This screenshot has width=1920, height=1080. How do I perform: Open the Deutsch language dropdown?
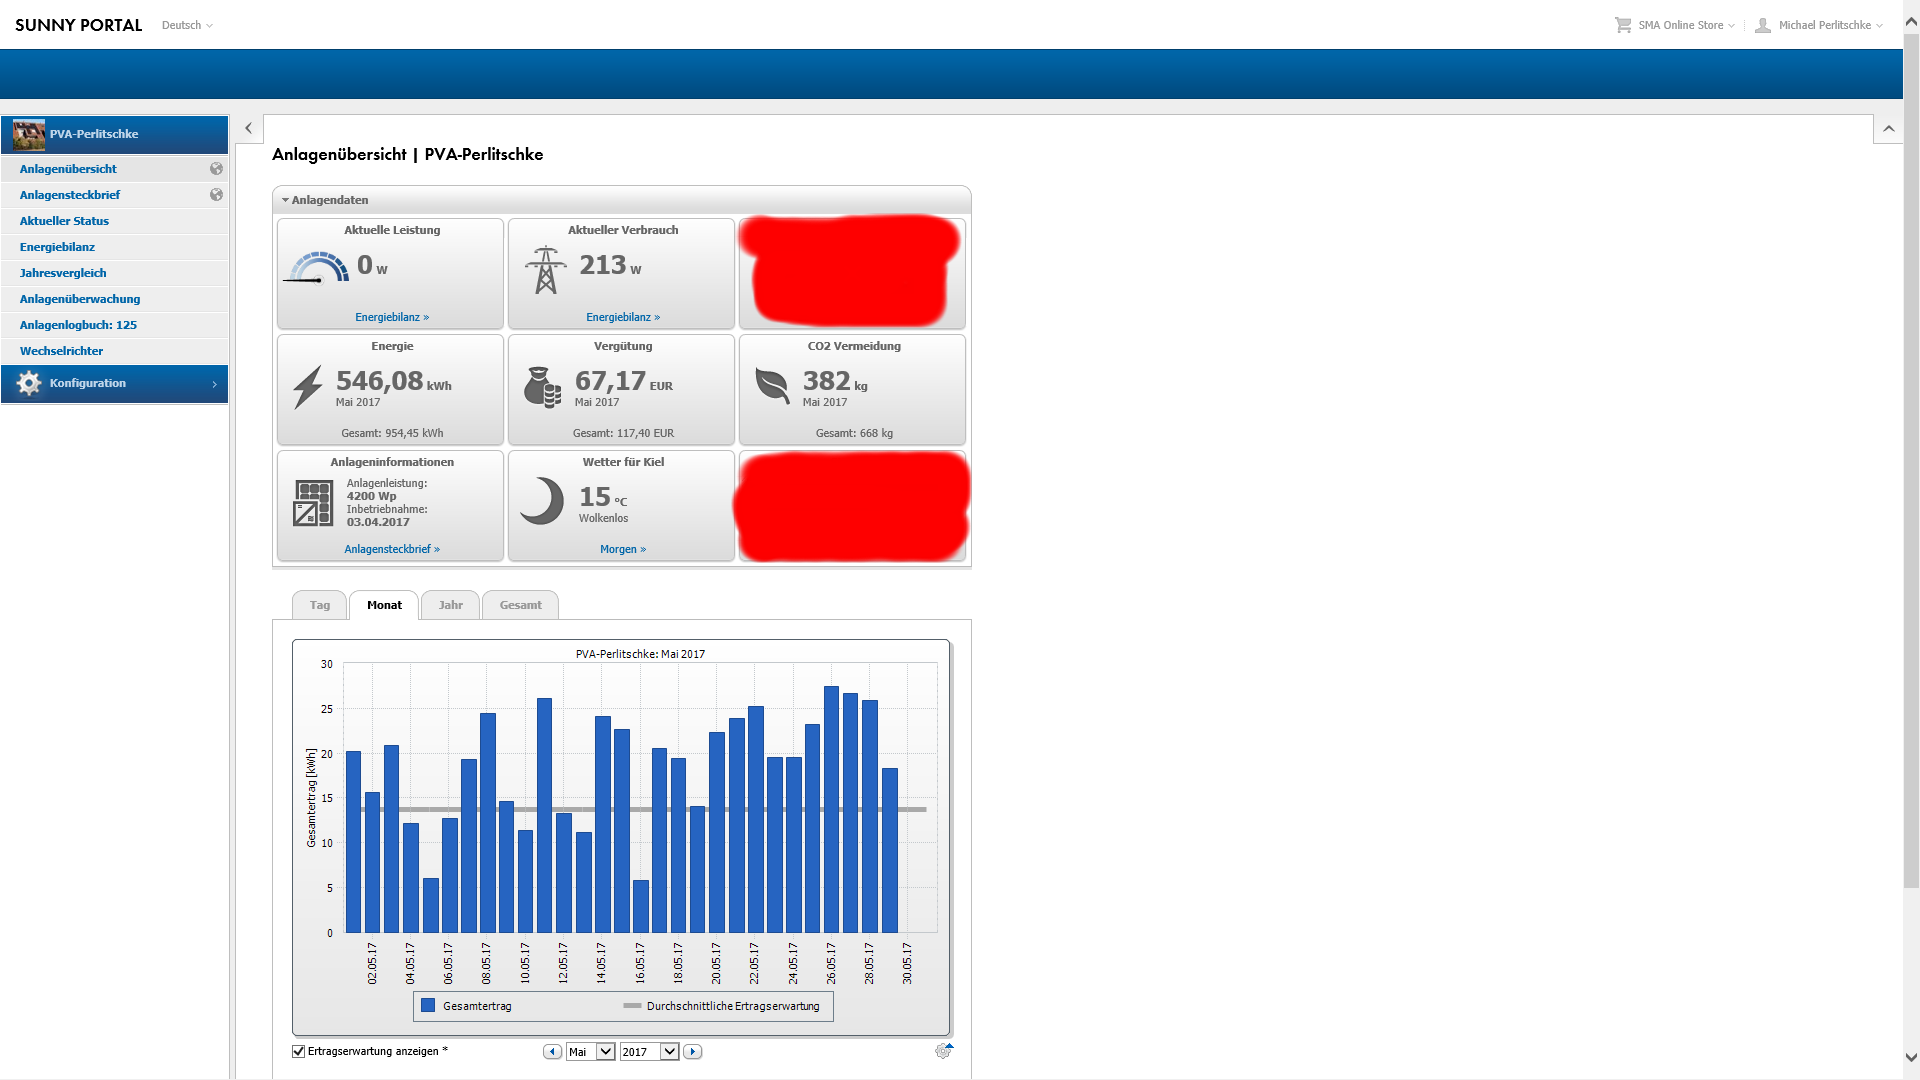[x=187, y=25]
